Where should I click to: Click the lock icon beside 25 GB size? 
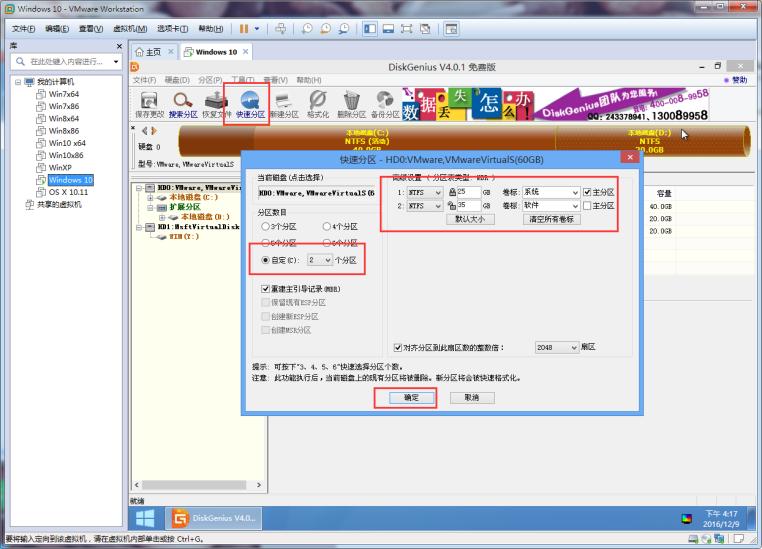[452, 192]
